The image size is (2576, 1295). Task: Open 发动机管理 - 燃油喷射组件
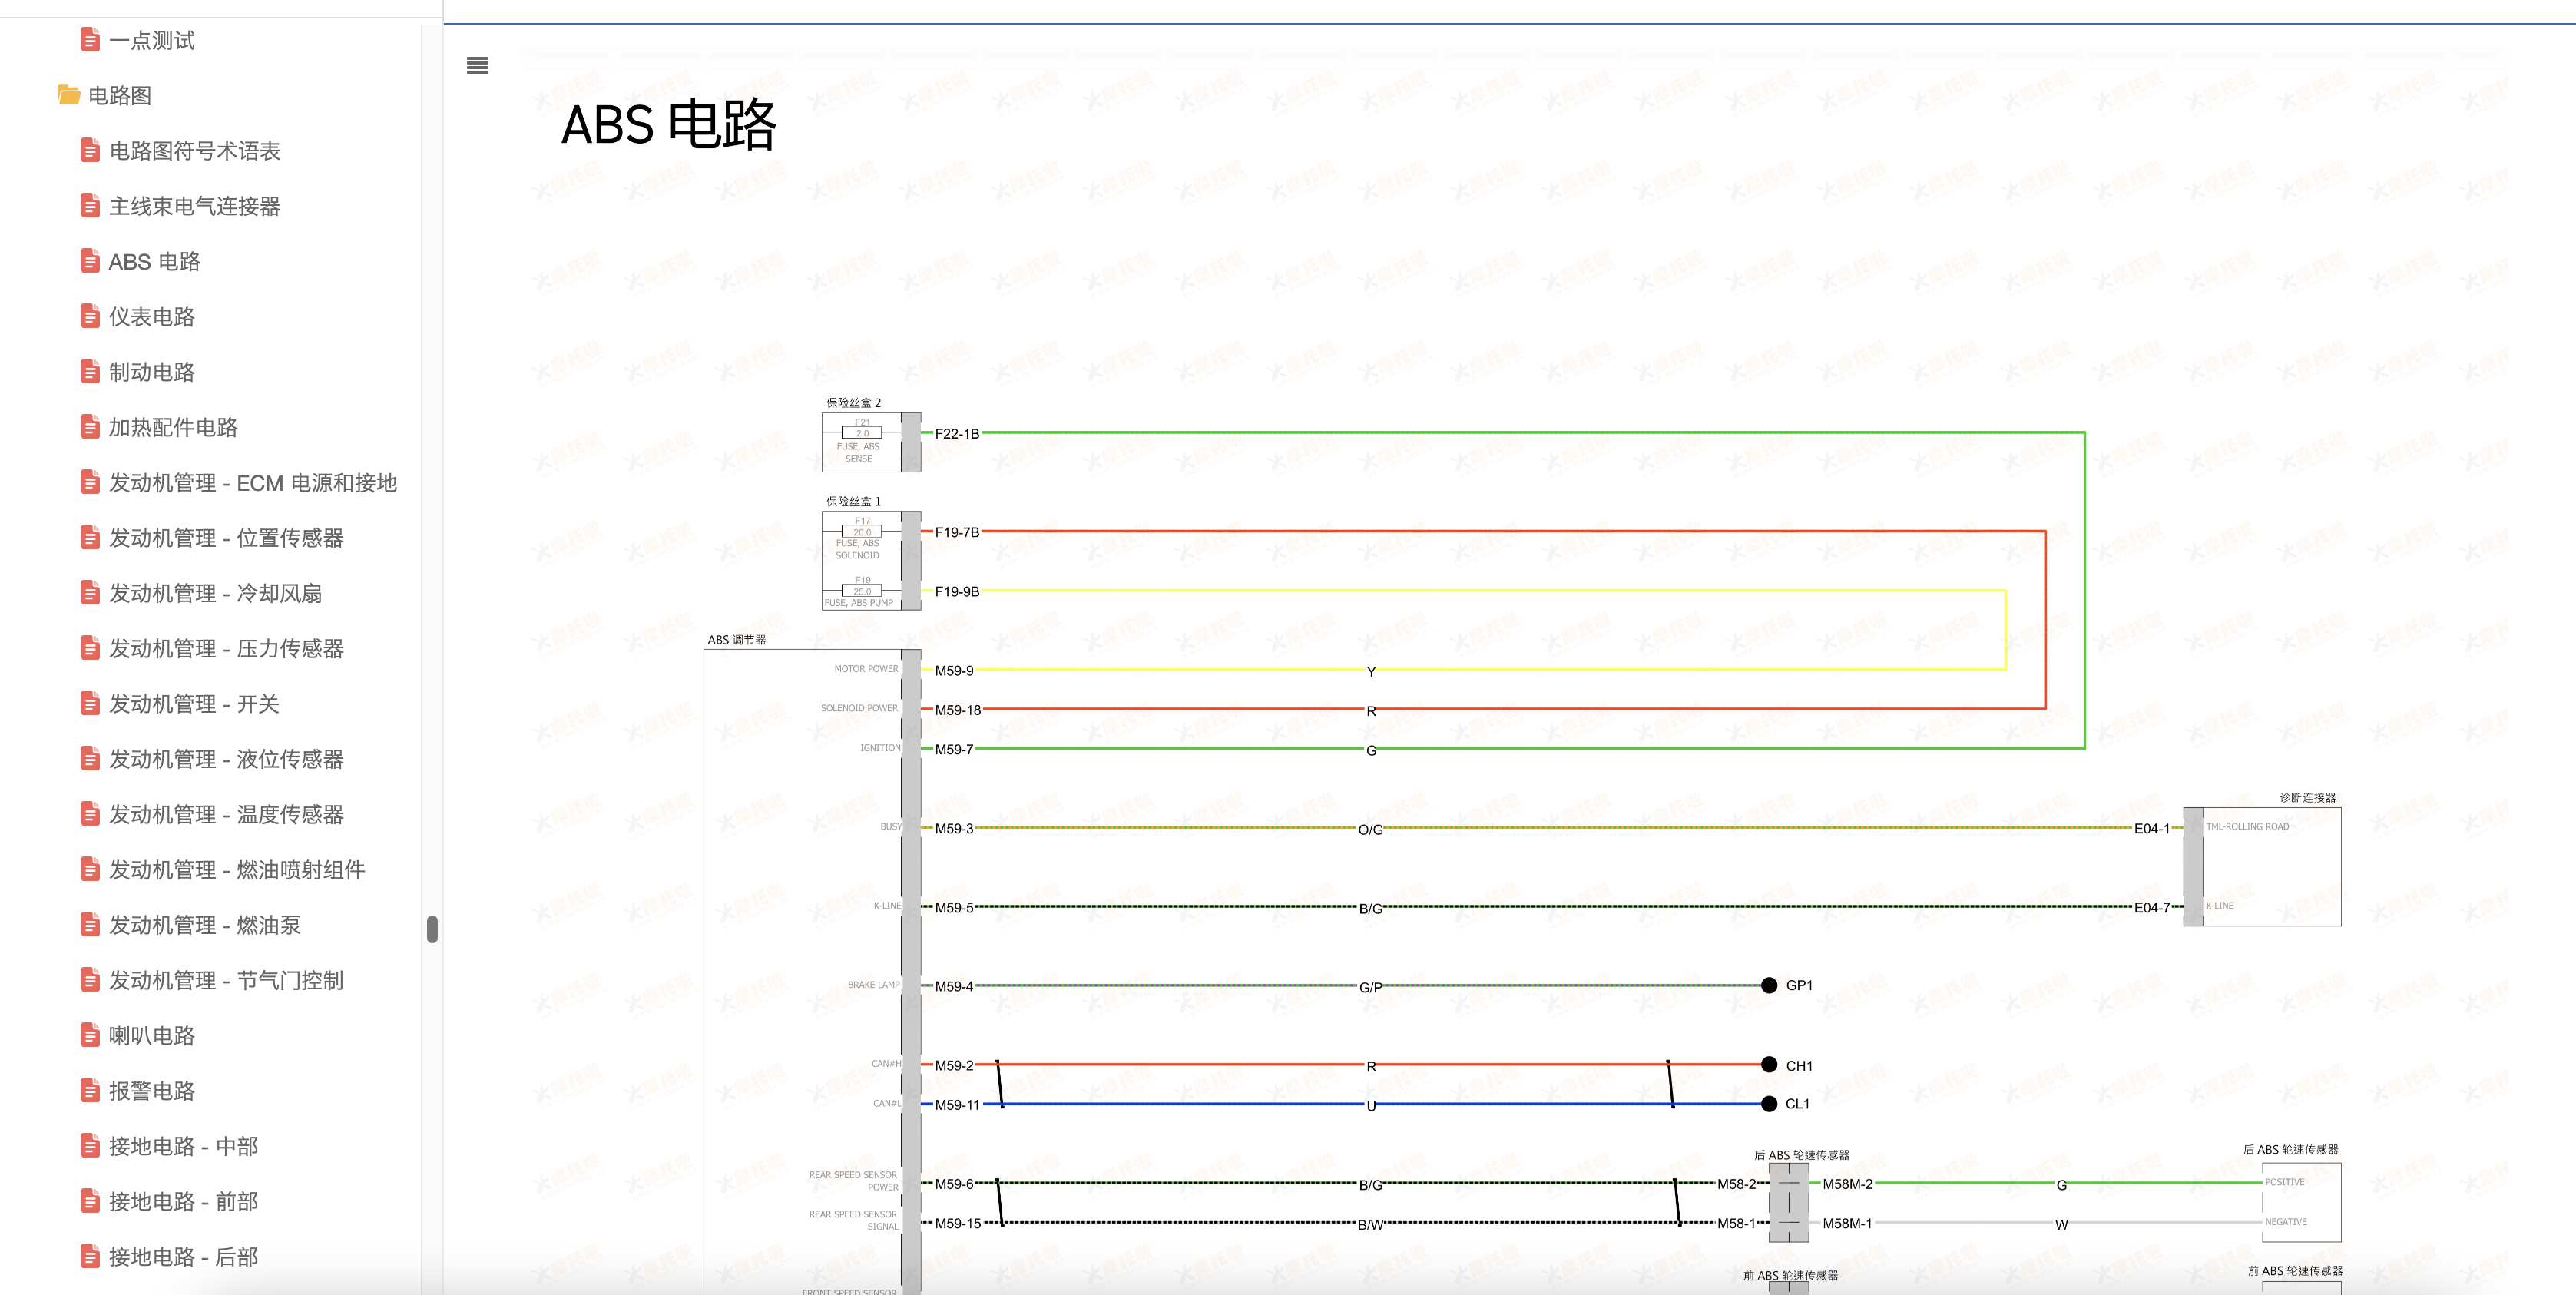(x=237, y=870)
